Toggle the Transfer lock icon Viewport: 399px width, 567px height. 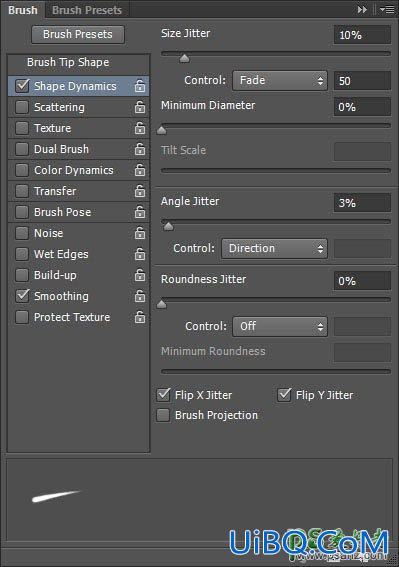tap(140, 191)
